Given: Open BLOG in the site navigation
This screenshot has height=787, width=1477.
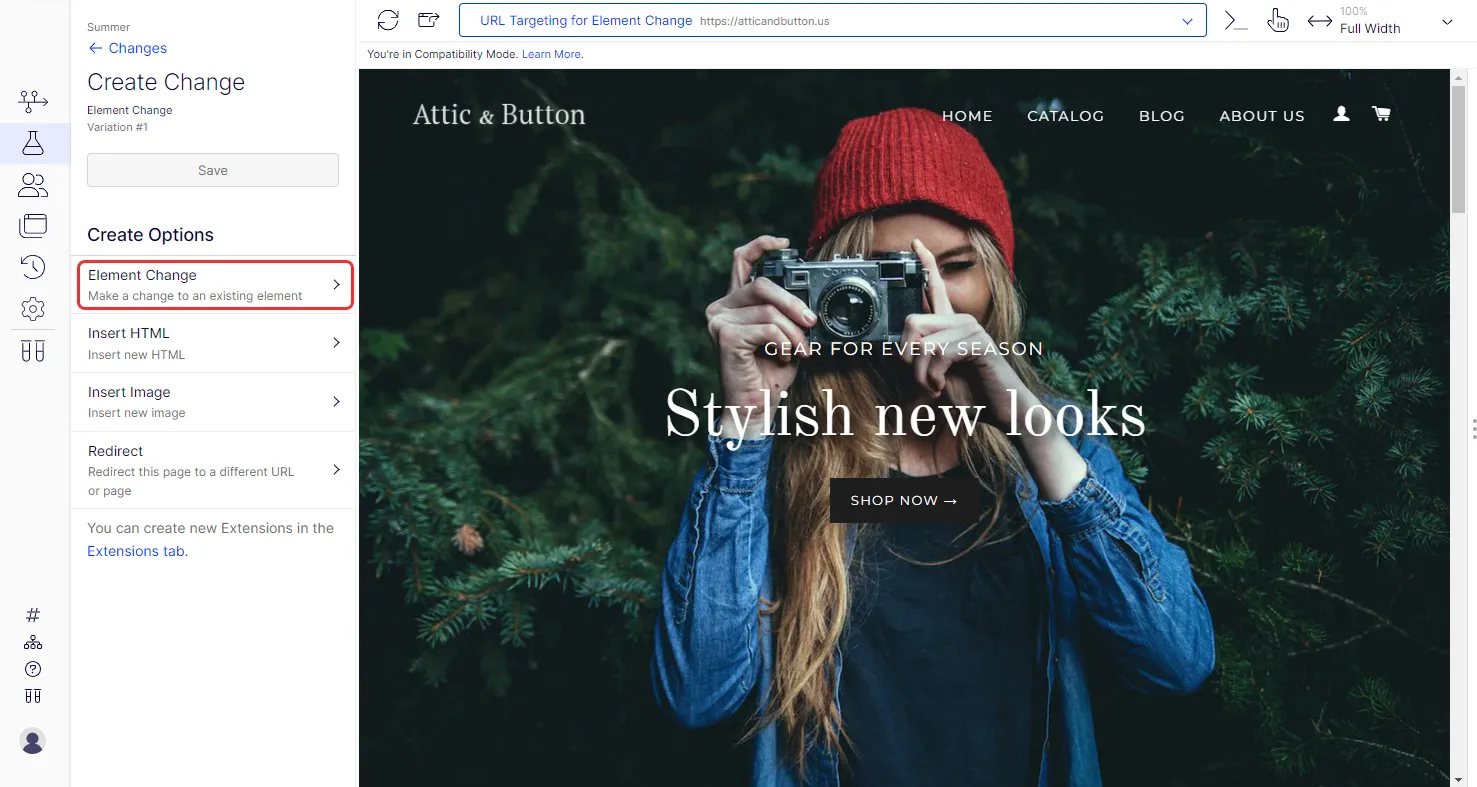Looking at the screenshot, I should click(x=1162, y=116).
